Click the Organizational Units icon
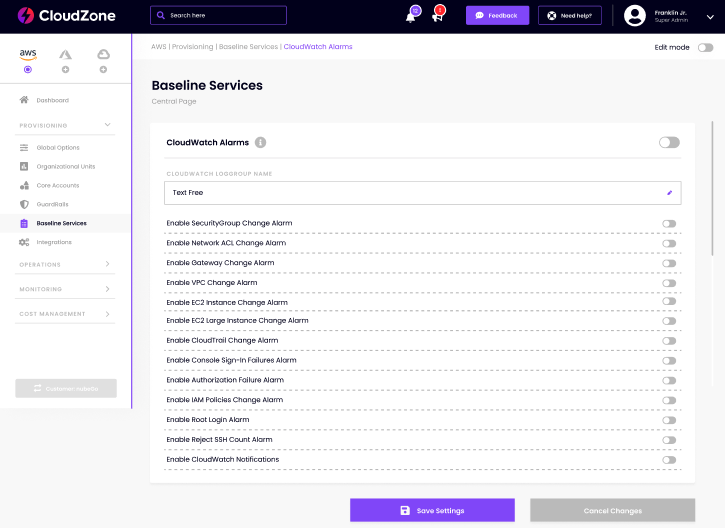Screen dimensions: 725x529 click(24, 166)
